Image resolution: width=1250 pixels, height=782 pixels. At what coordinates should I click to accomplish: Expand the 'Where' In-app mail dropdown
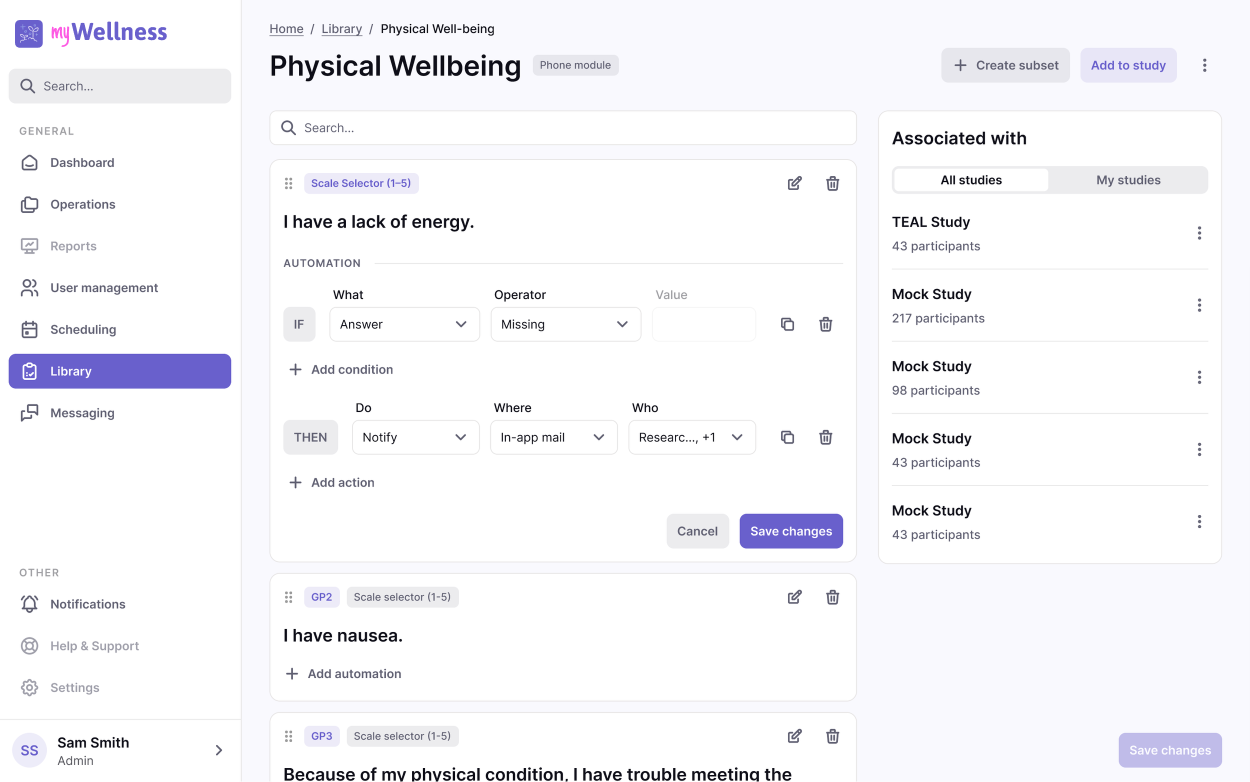[553, 438]
